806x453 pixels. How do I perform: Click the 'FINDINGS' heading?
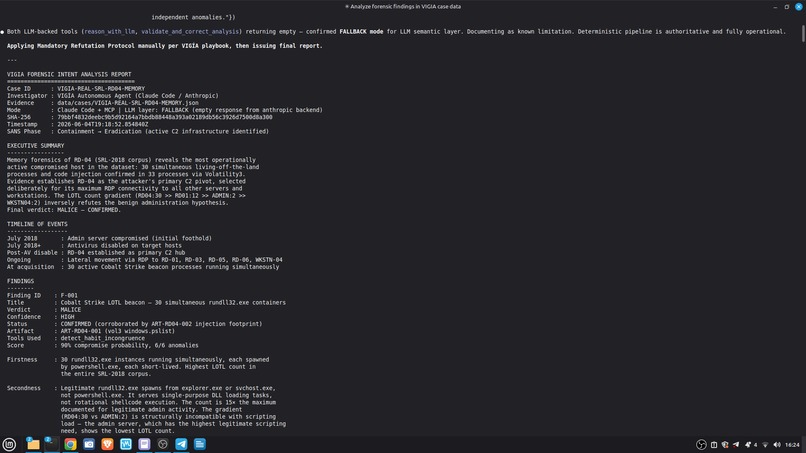pos(21,281)
